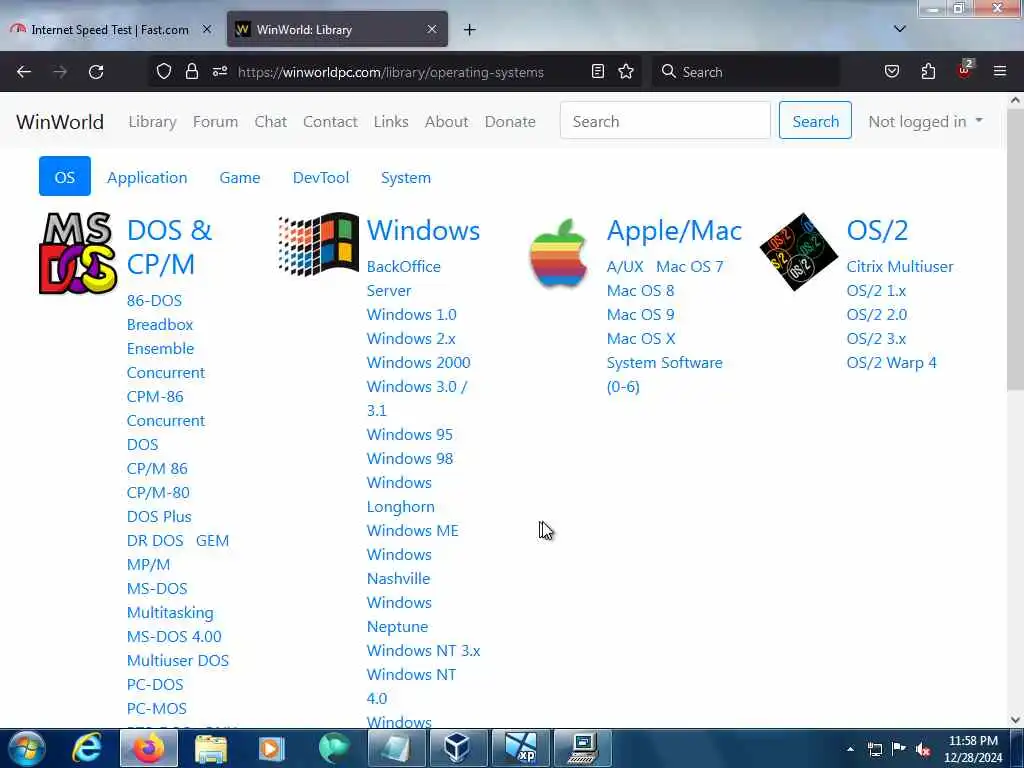The width and height of the screenshot is (1024, 768).
Task: Switch to Internet Speed Test tab
Action: (x=110, y=30)
